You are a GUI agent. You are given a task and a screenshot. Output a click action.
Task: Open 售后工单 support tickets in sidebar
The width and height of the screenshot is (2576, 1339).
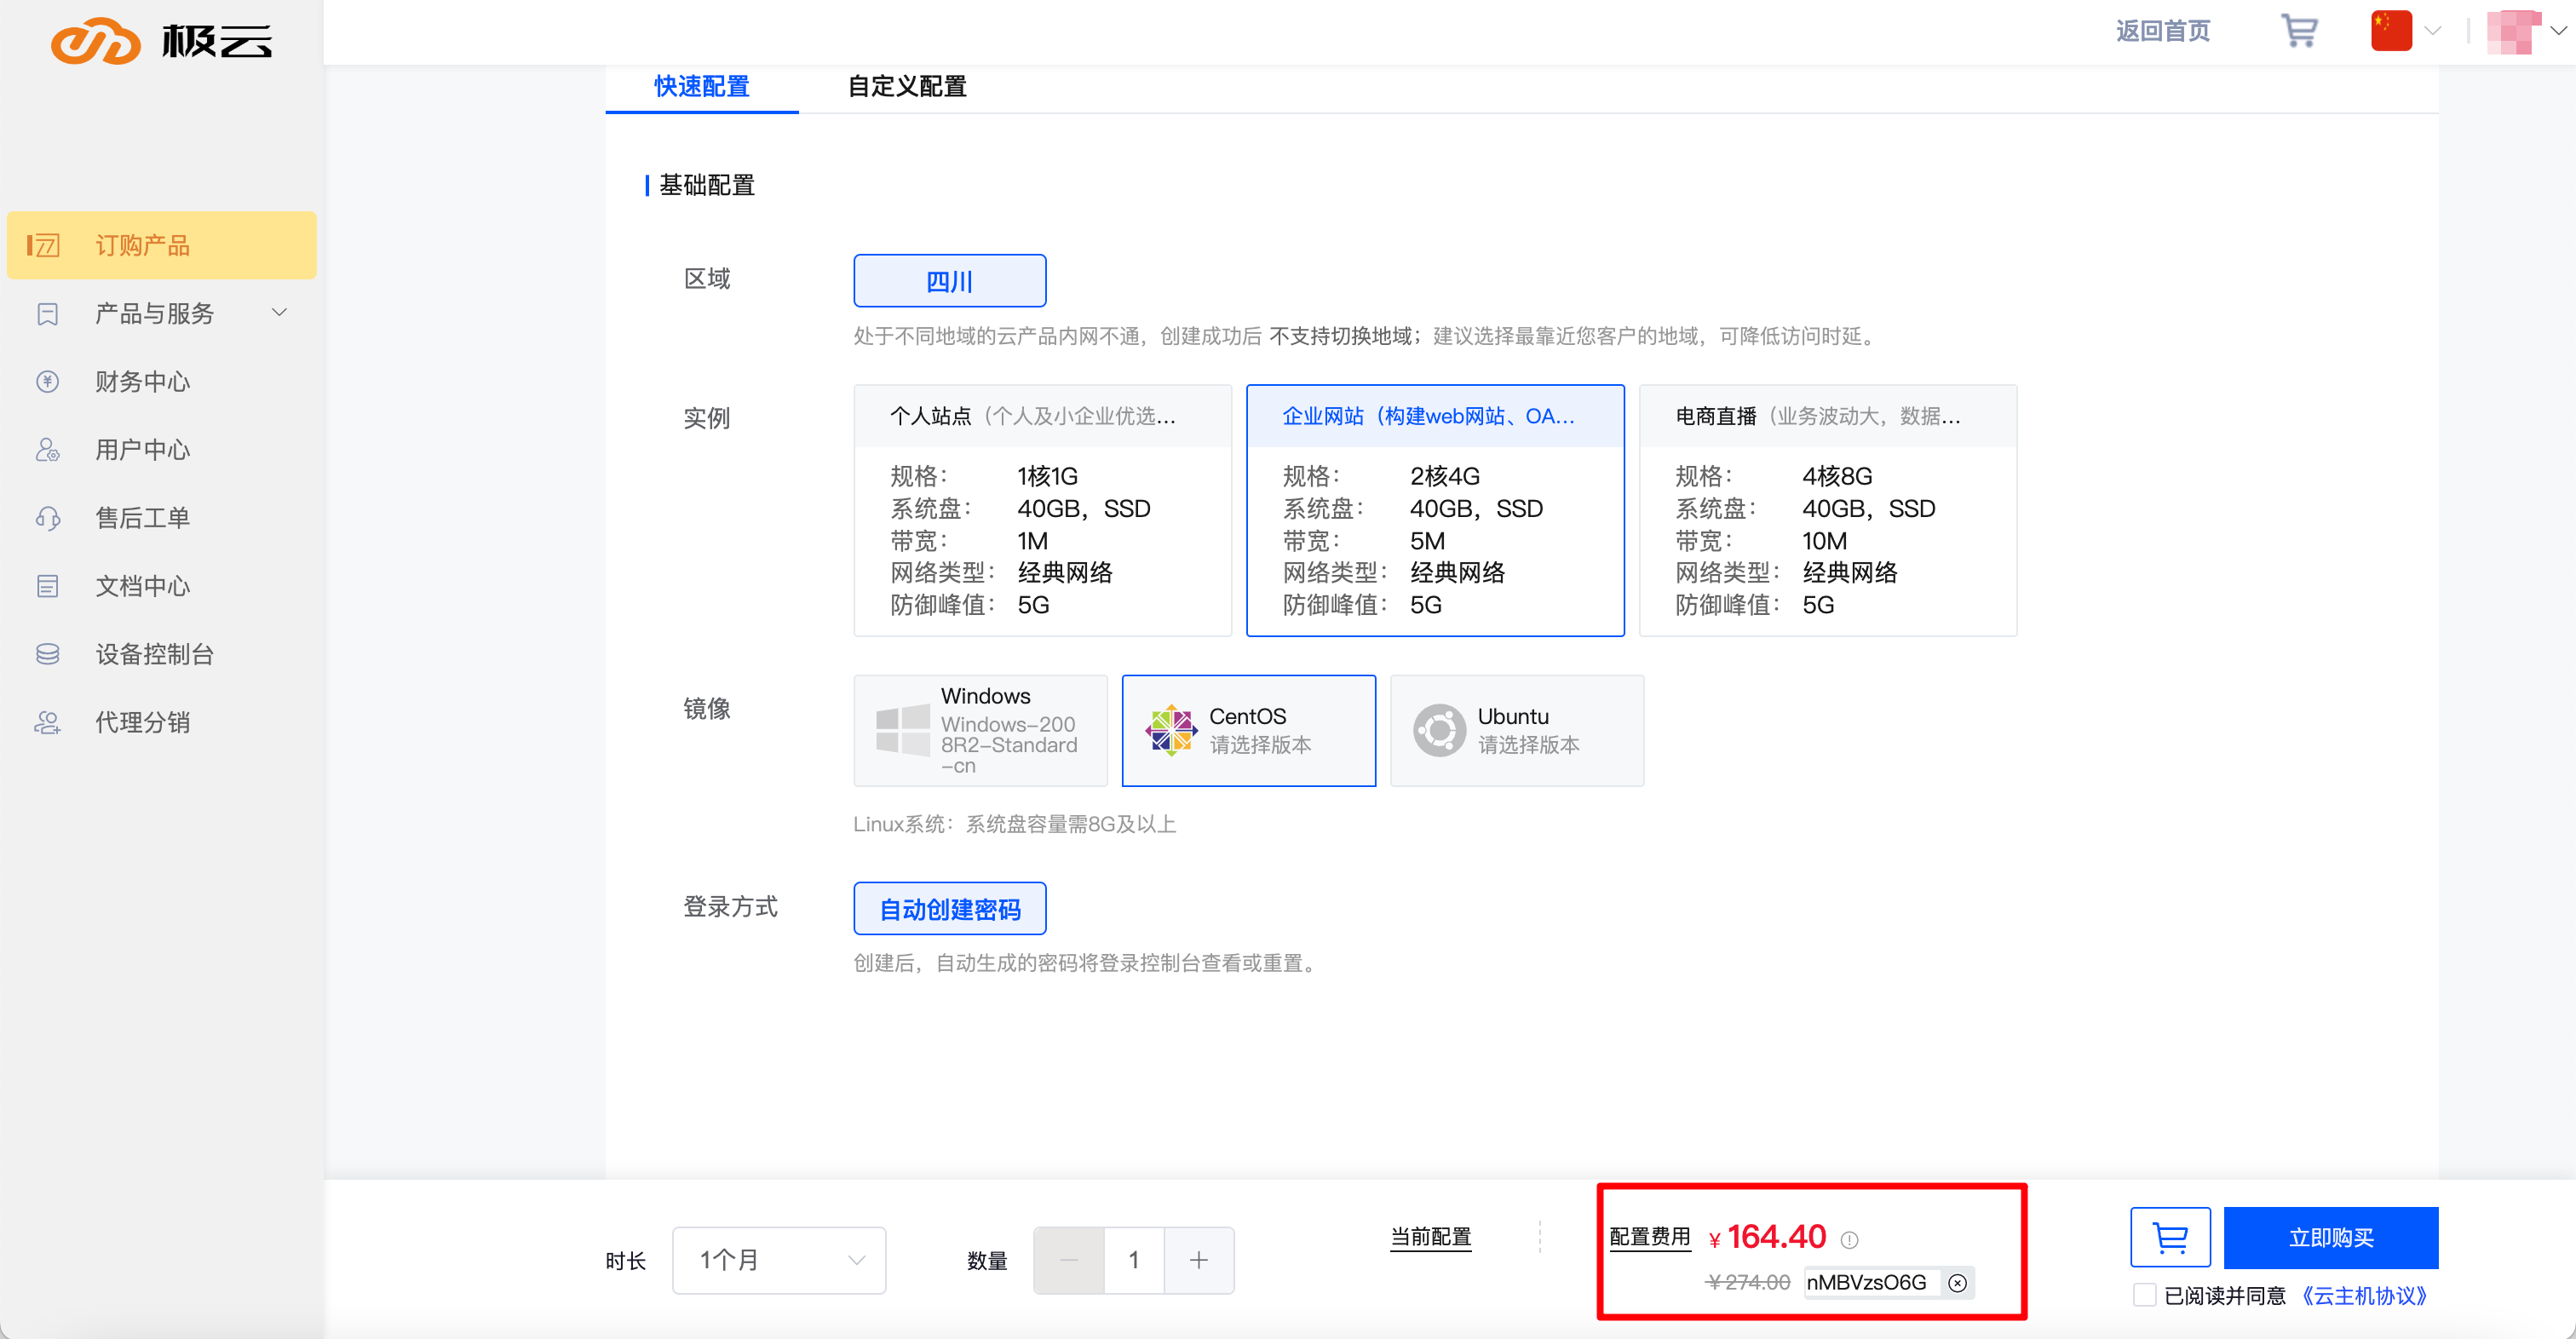coord(142,518)
